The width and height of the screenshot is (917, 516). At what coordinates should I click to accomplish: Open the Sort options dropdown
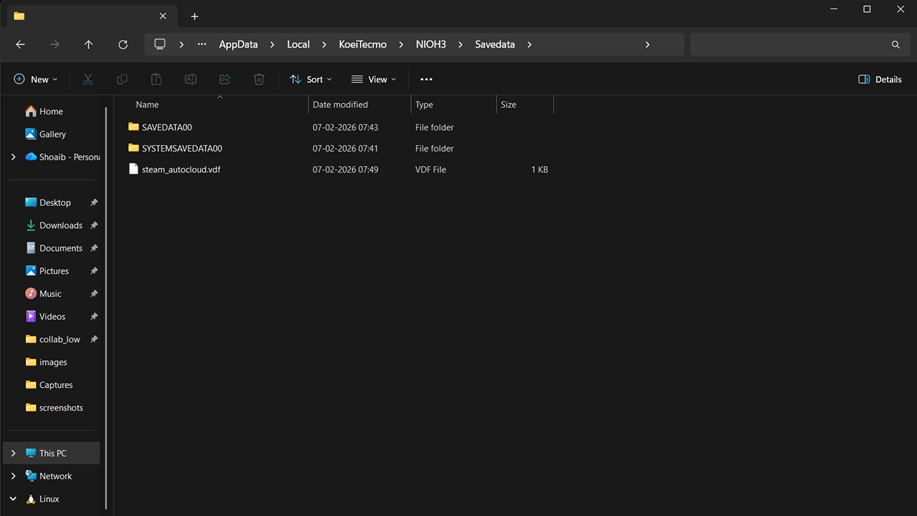click(x=311, y=79)
